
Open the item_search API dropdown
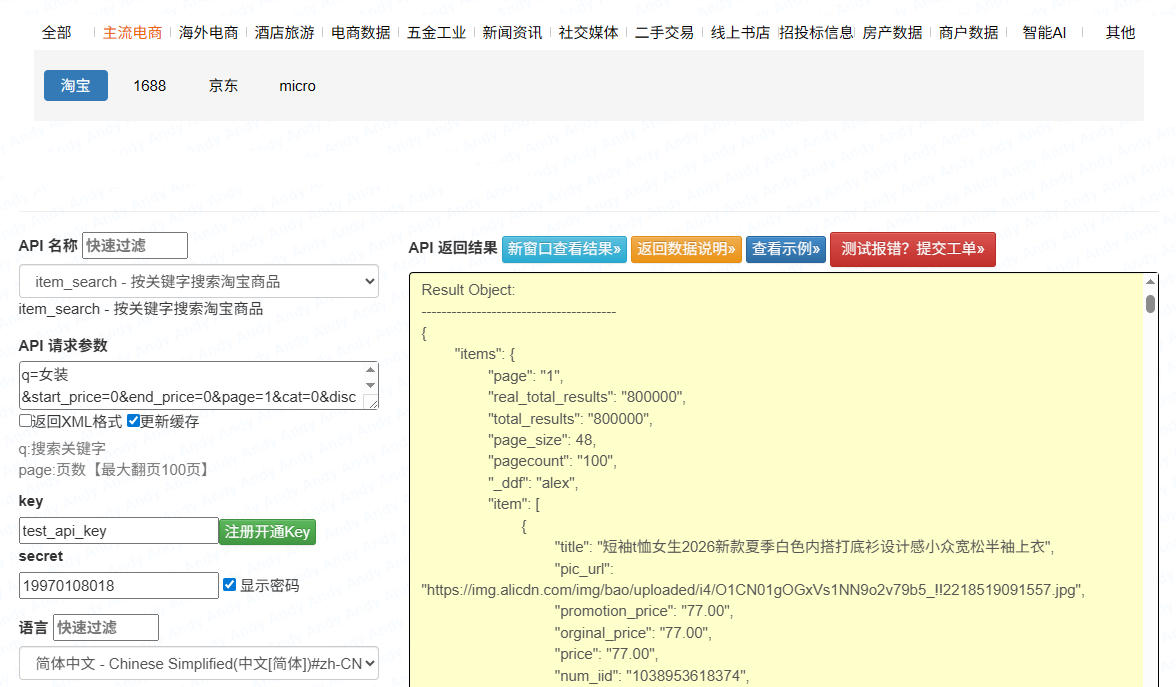coord(199,281)
